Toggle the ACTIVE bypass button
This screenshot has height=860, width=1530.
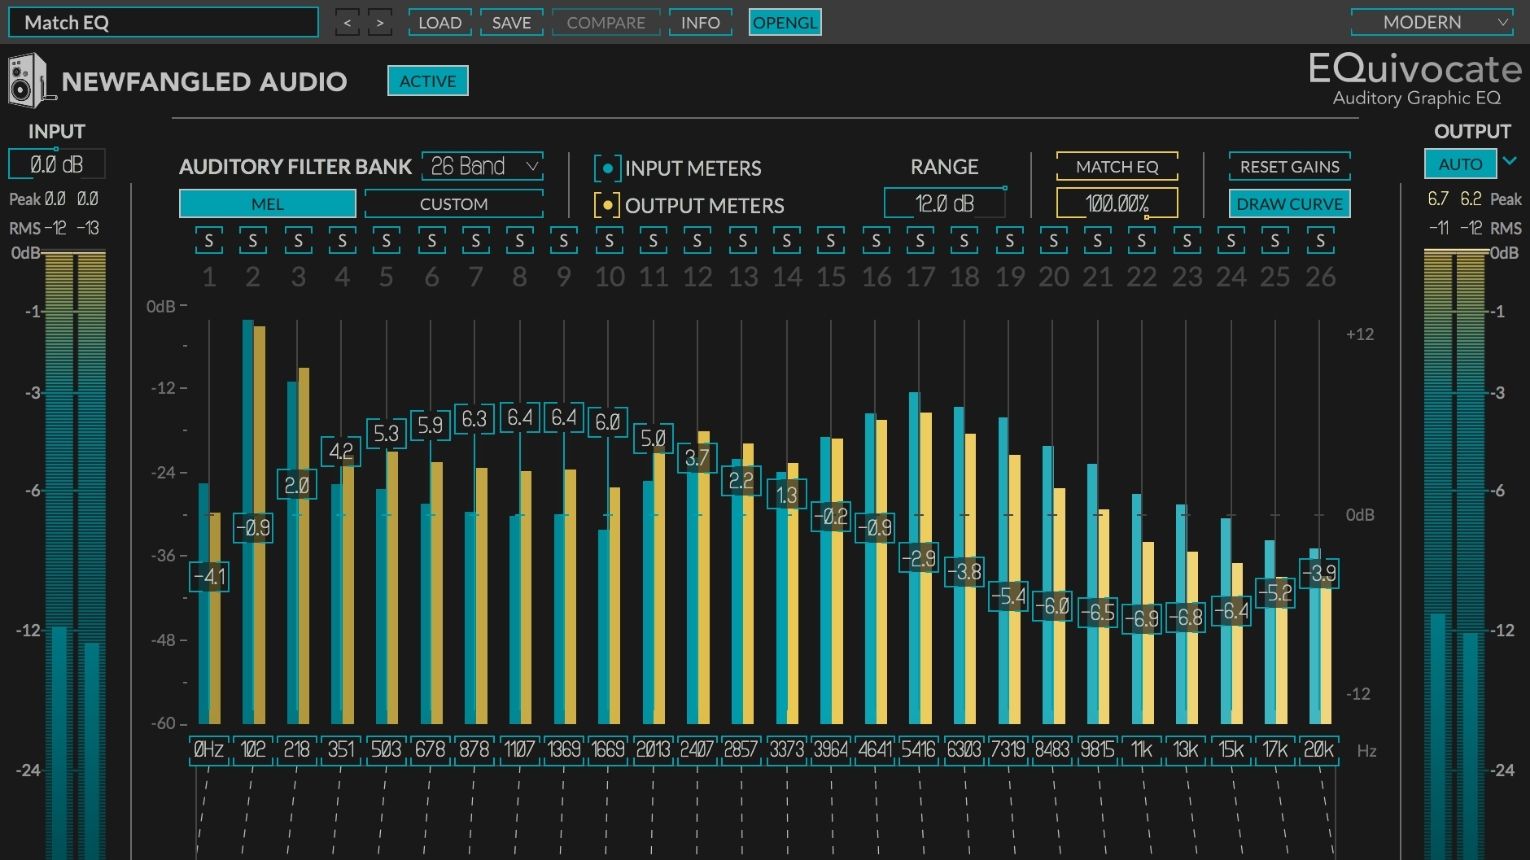pos(428,81)
